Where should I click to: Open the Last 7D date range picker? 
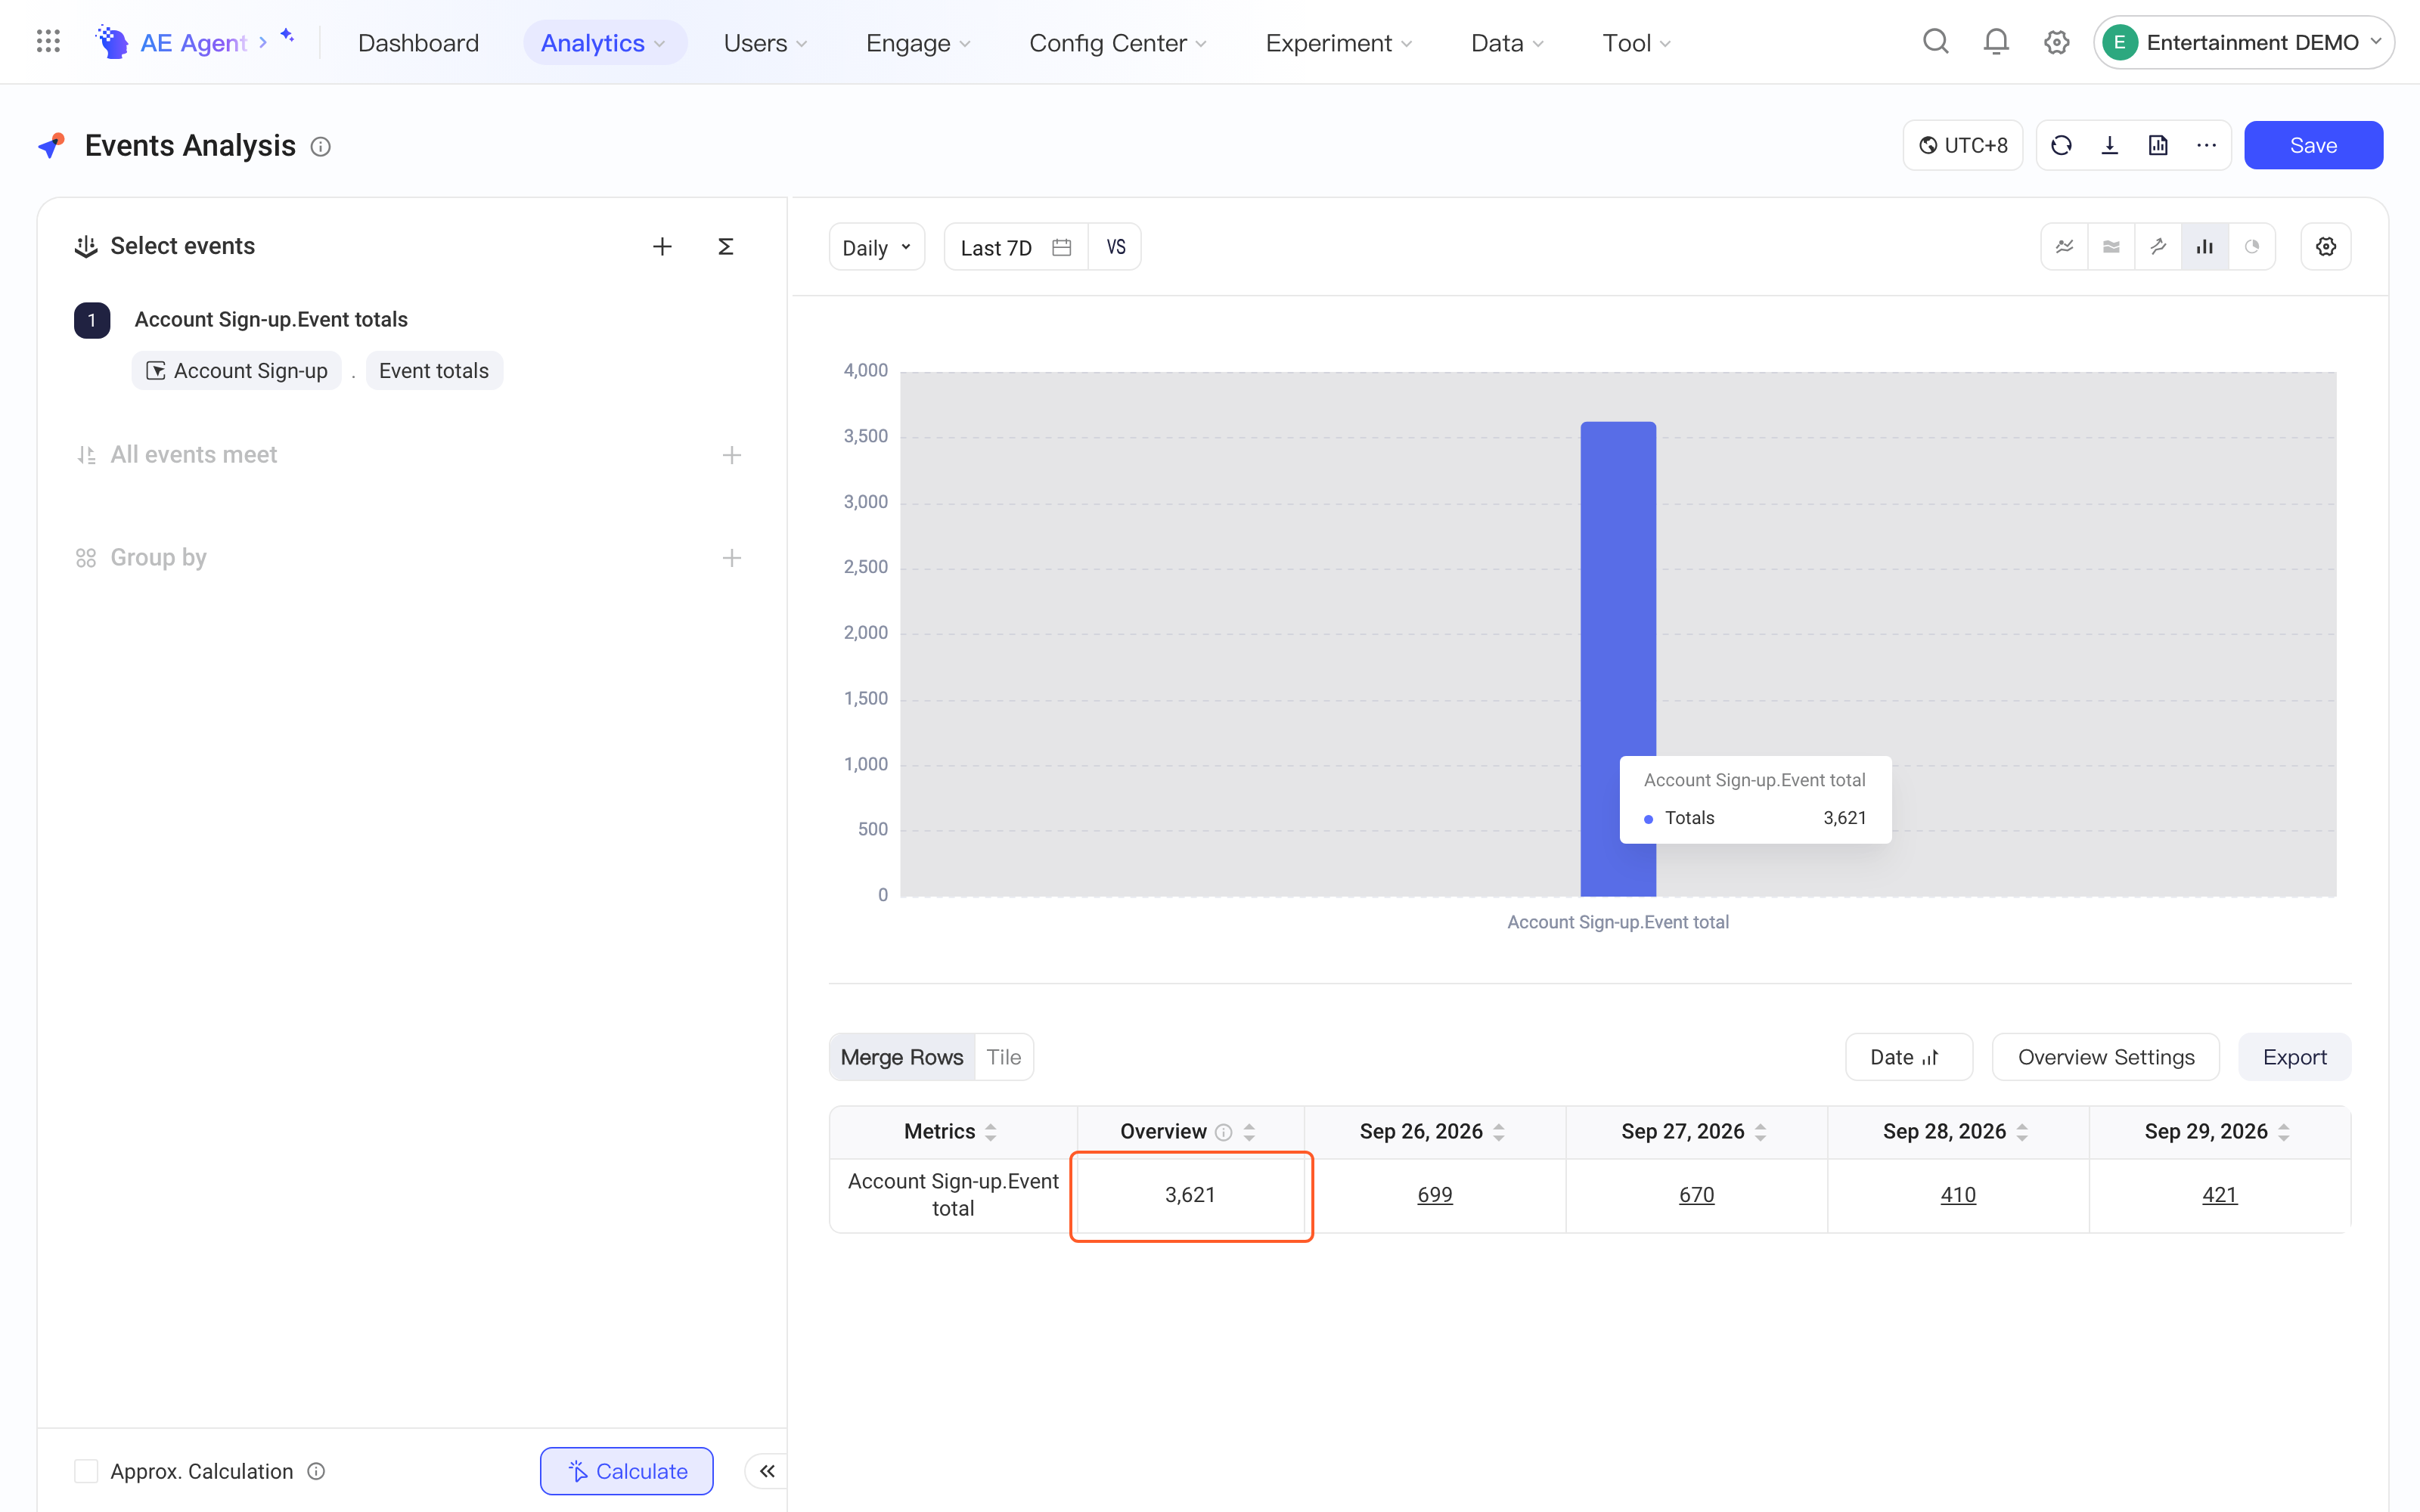[1016, 247]
